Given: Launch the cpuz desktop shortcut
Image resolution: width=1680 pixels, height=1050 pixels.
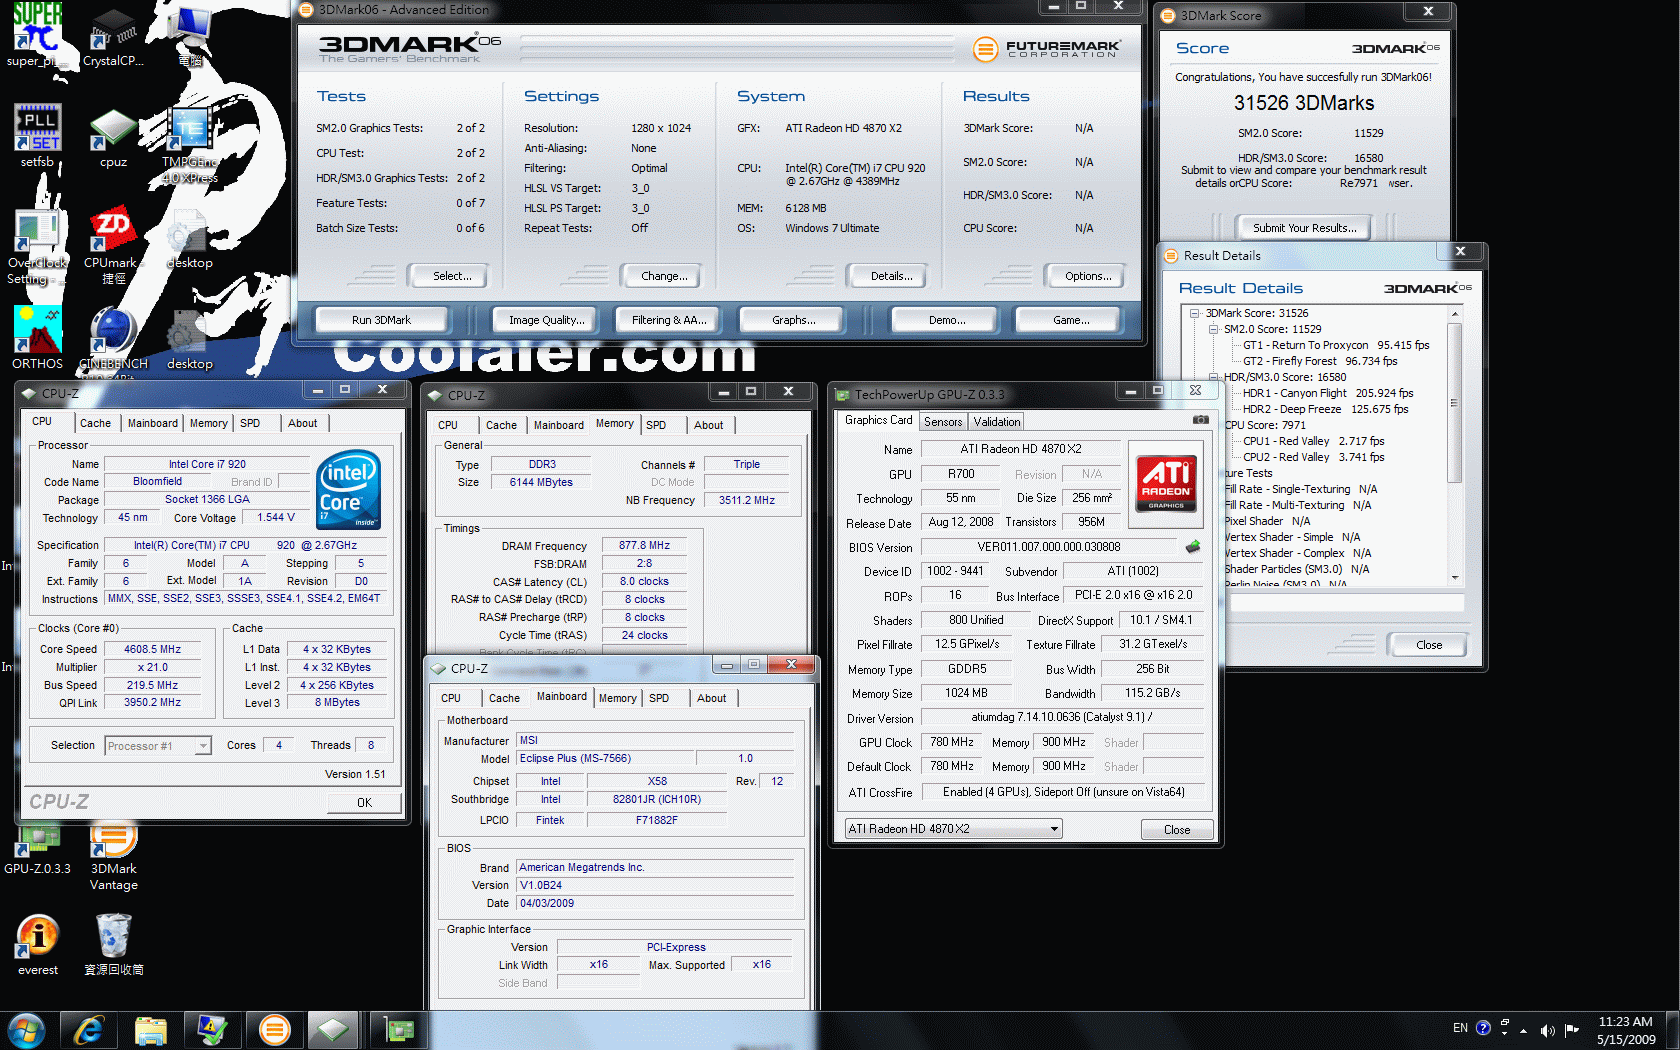Looking at the screenshot, I should [x=113, y=137].
